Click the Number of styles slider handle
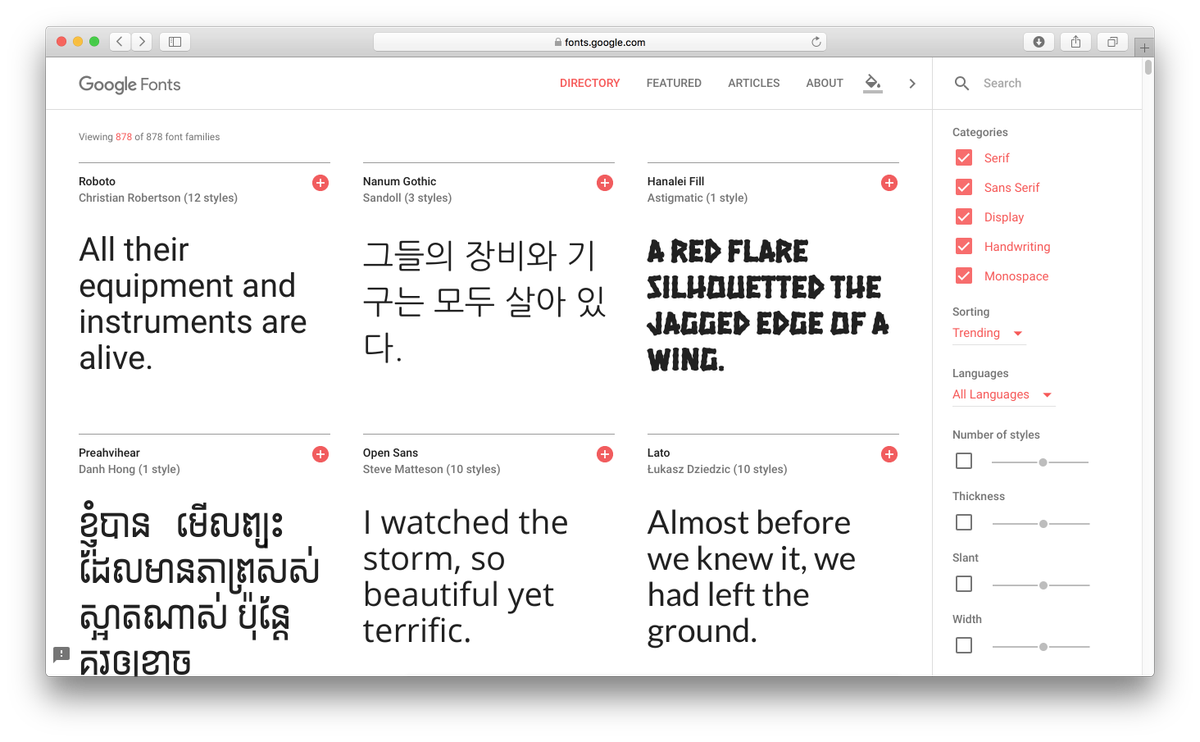 (1043, 462)
